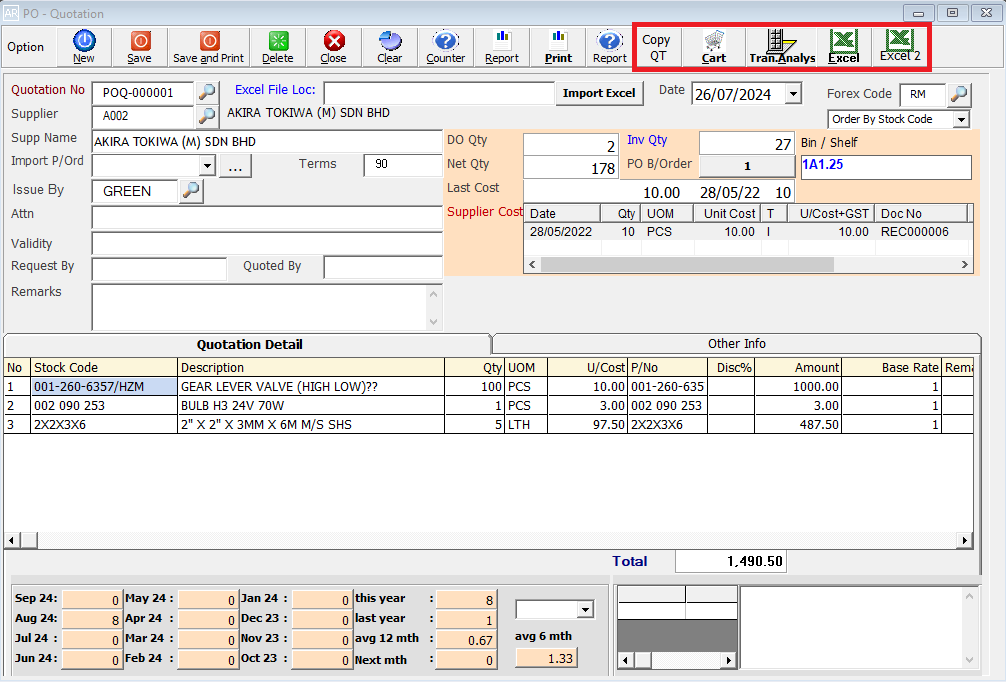Click the New toolbar button
The image size is (1006, 682).
click(84, 47)
